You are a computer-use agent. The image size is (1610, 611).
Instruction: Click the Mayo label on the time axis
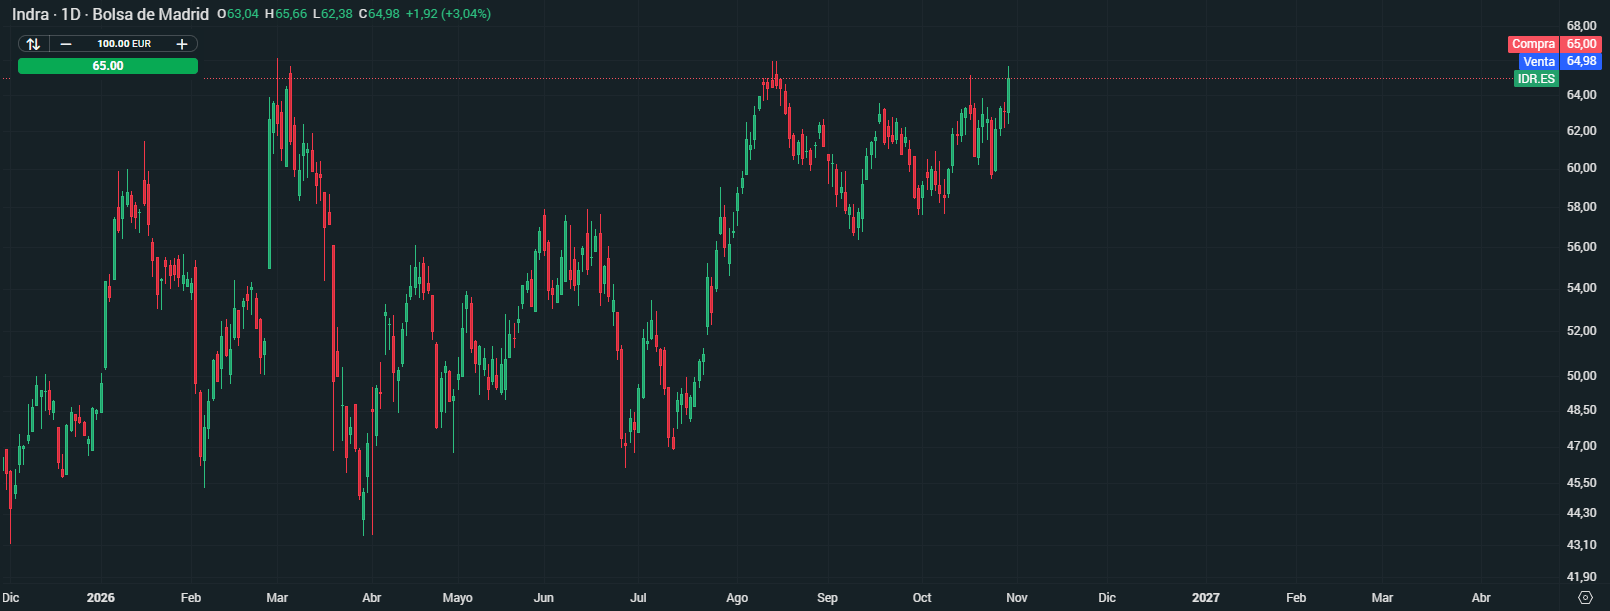(x=458, y=598)
